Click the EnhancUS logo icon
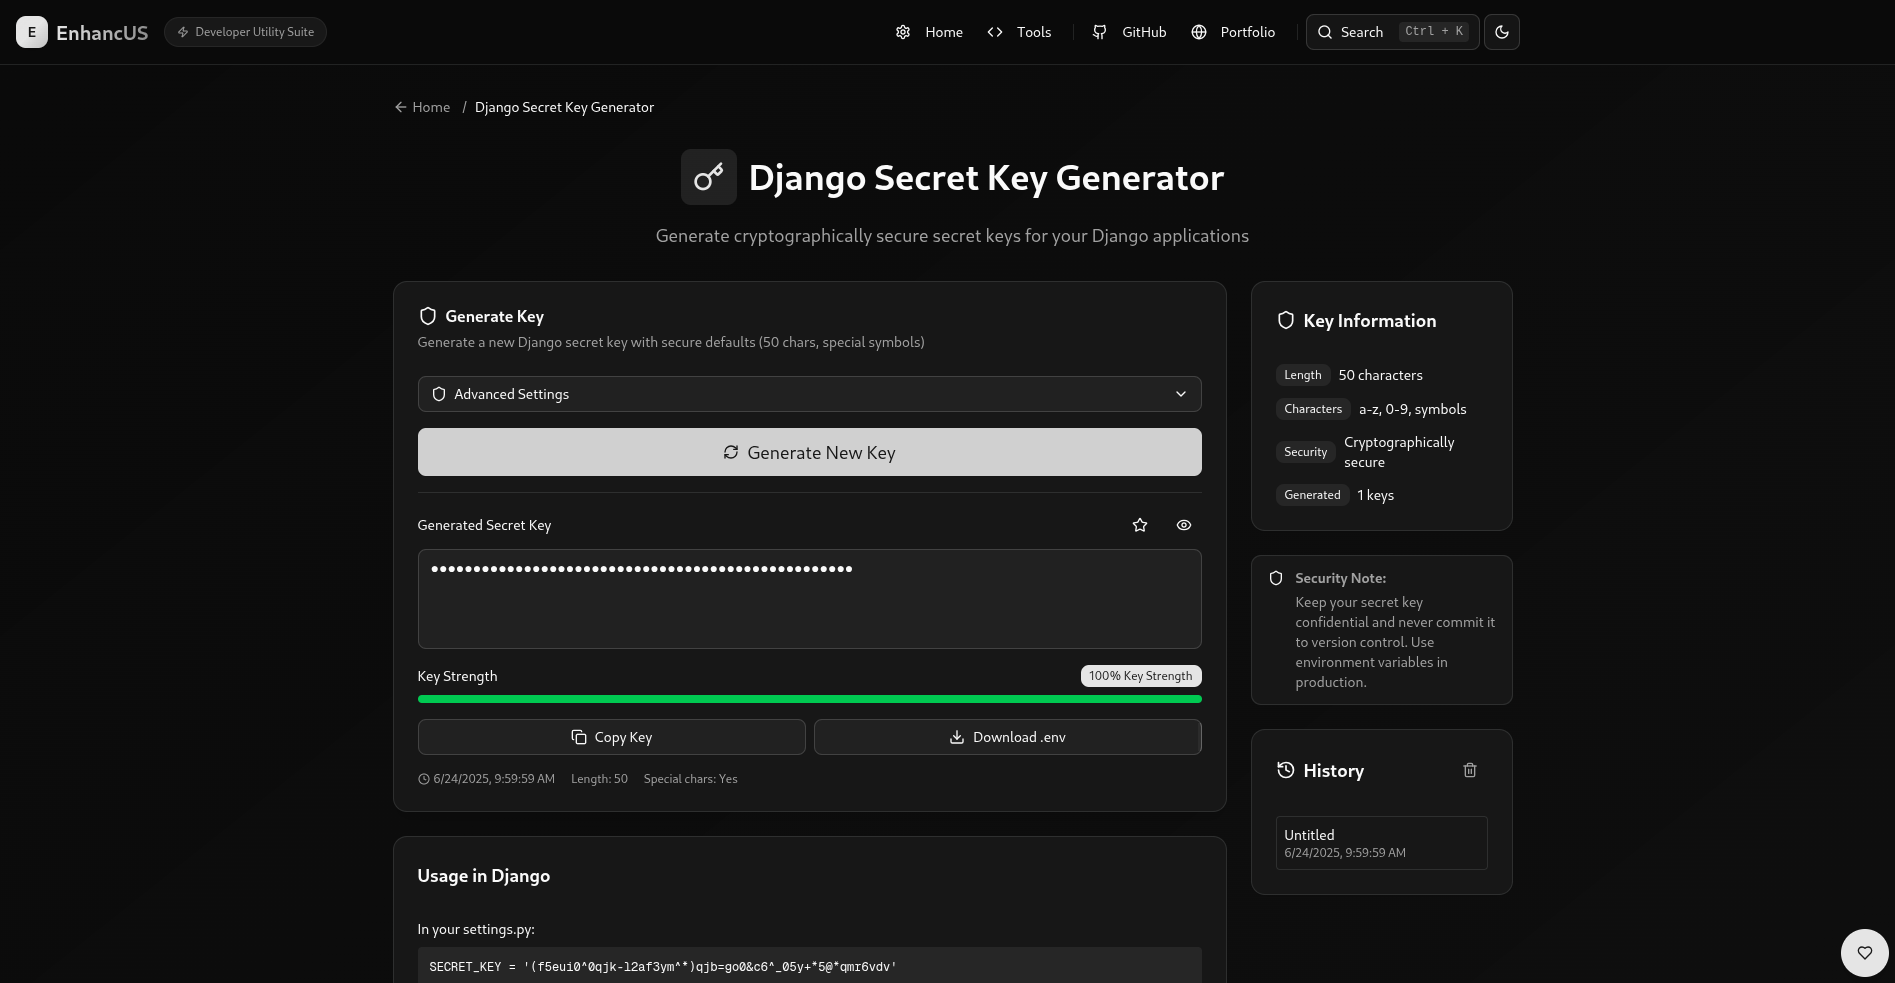This screenshot has width=1895, height=983. point(31,31)
